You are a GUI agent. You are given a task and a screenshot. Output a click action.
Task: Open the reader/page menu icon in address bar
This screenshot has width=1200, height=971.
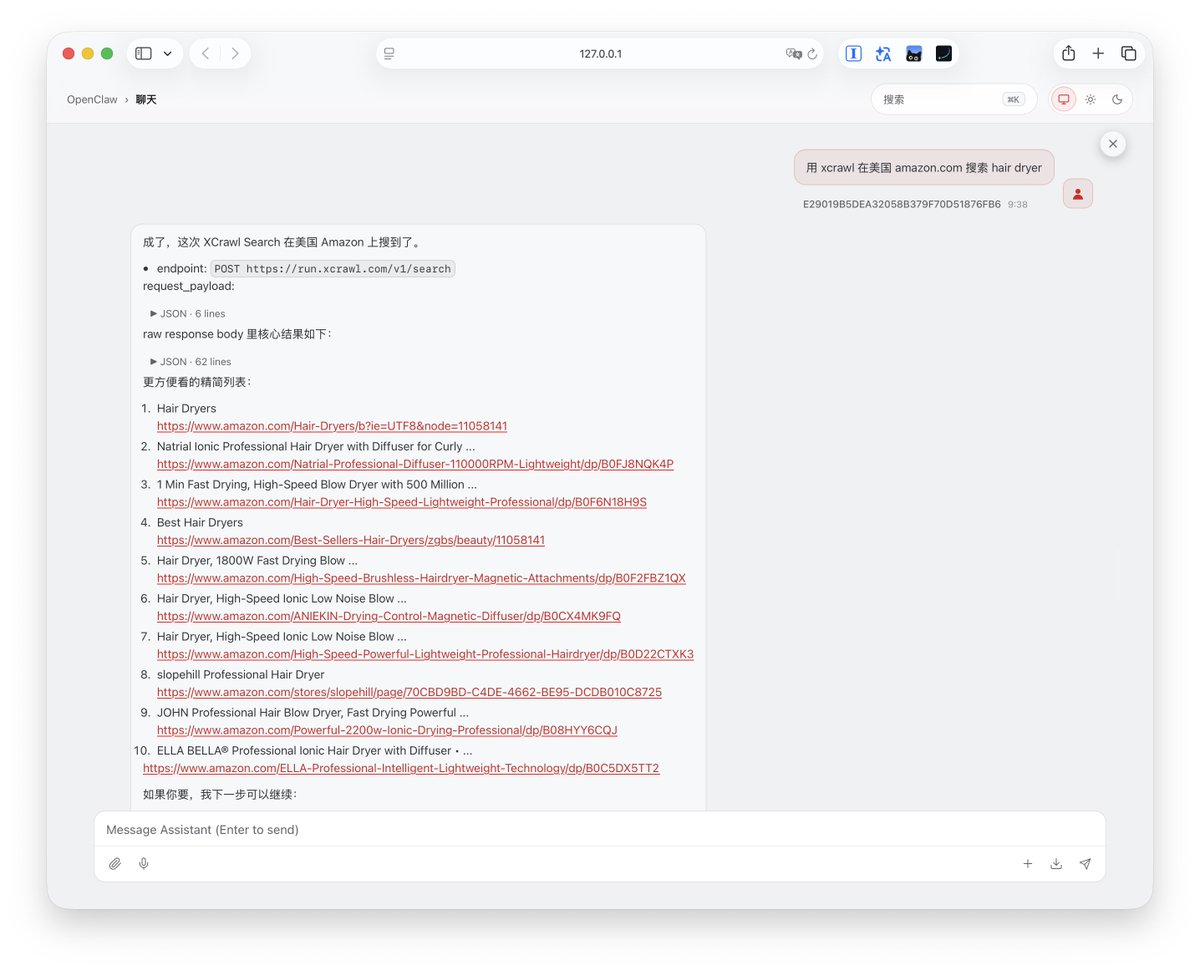coord(389,54)
